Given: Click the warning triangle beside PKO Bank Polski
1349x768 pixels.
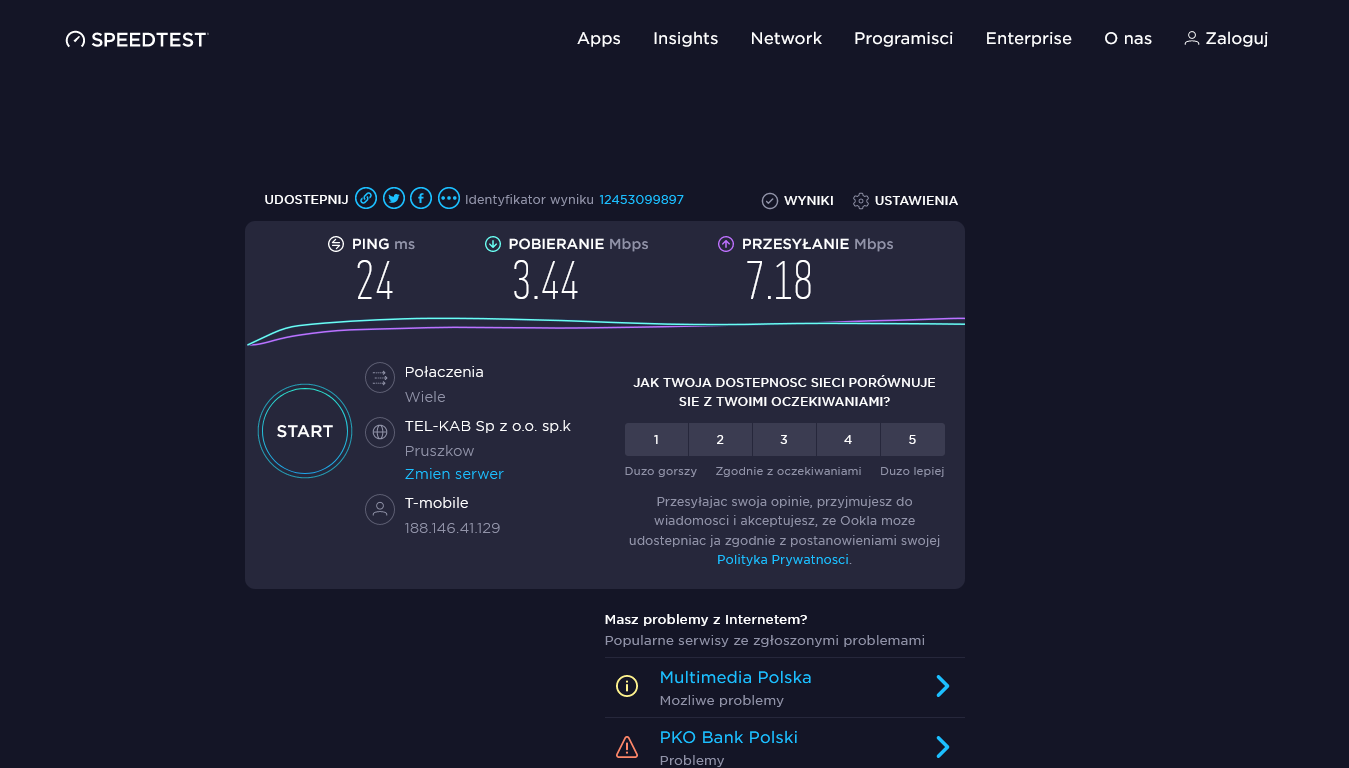Looking at the screenshot, I should (x=627, y=746).
